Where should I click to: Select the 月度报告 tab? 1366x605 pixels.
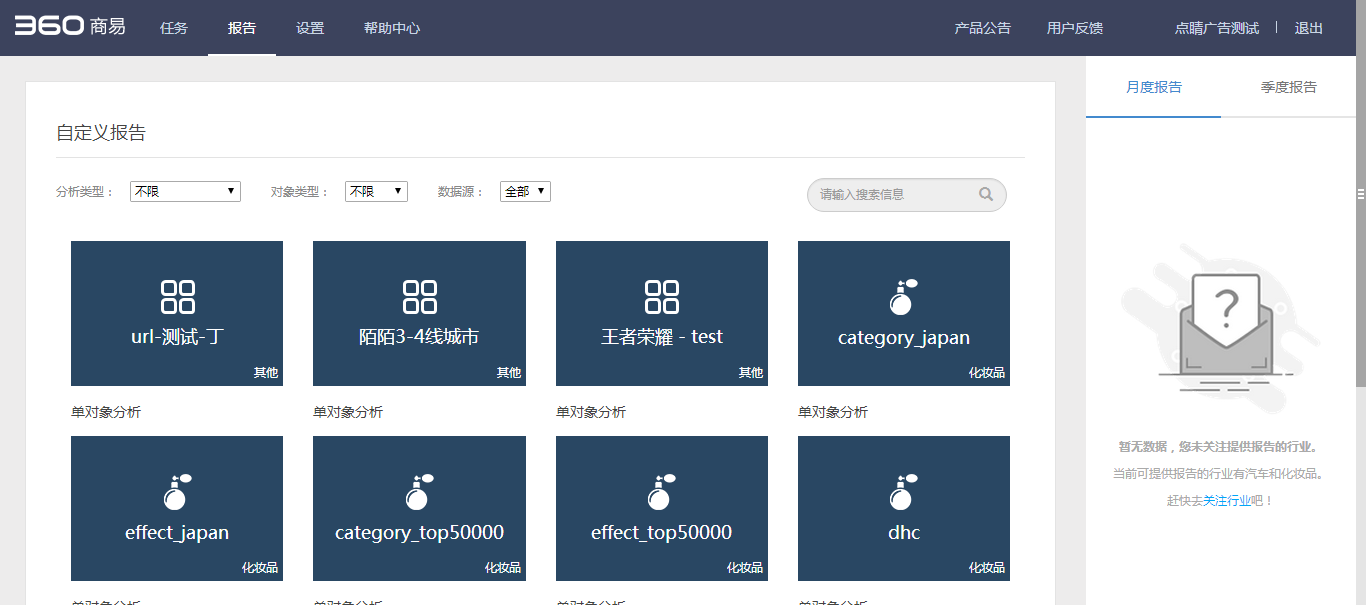coord(1153,87)
